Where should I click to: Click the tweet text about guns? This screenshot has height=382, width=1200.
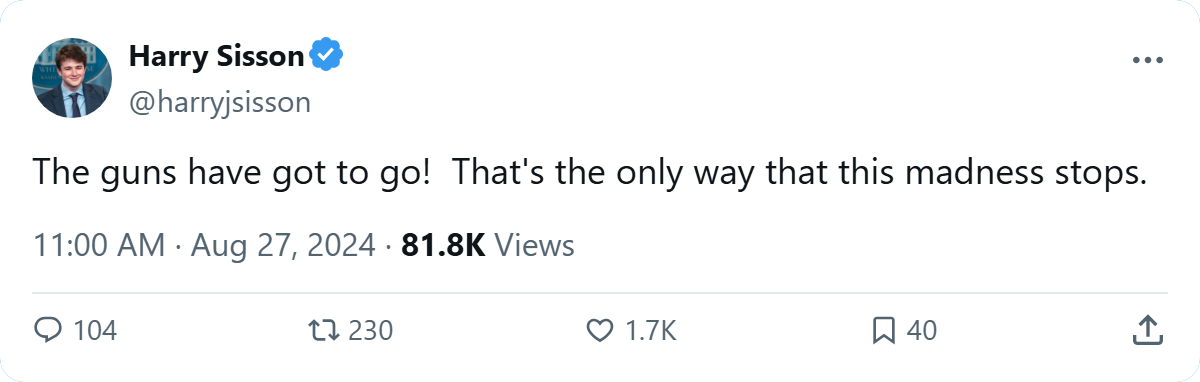click(x=589, y=175)
